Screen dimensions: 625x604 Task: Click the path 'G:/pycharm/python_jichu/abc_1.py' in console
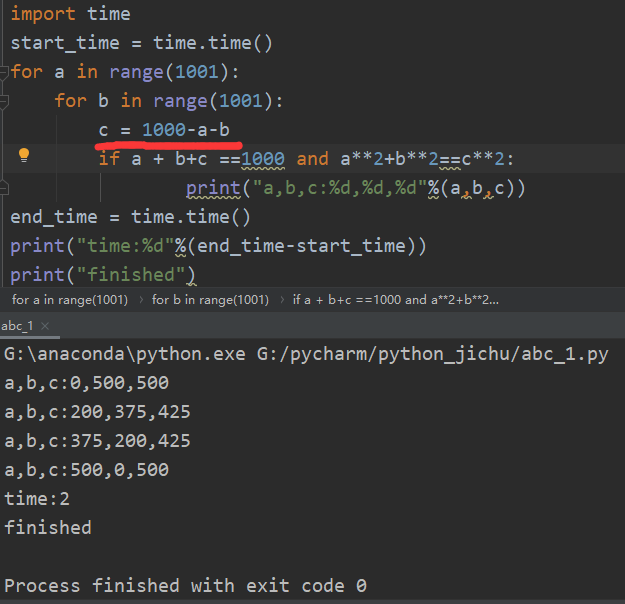(x=432, y=354)
